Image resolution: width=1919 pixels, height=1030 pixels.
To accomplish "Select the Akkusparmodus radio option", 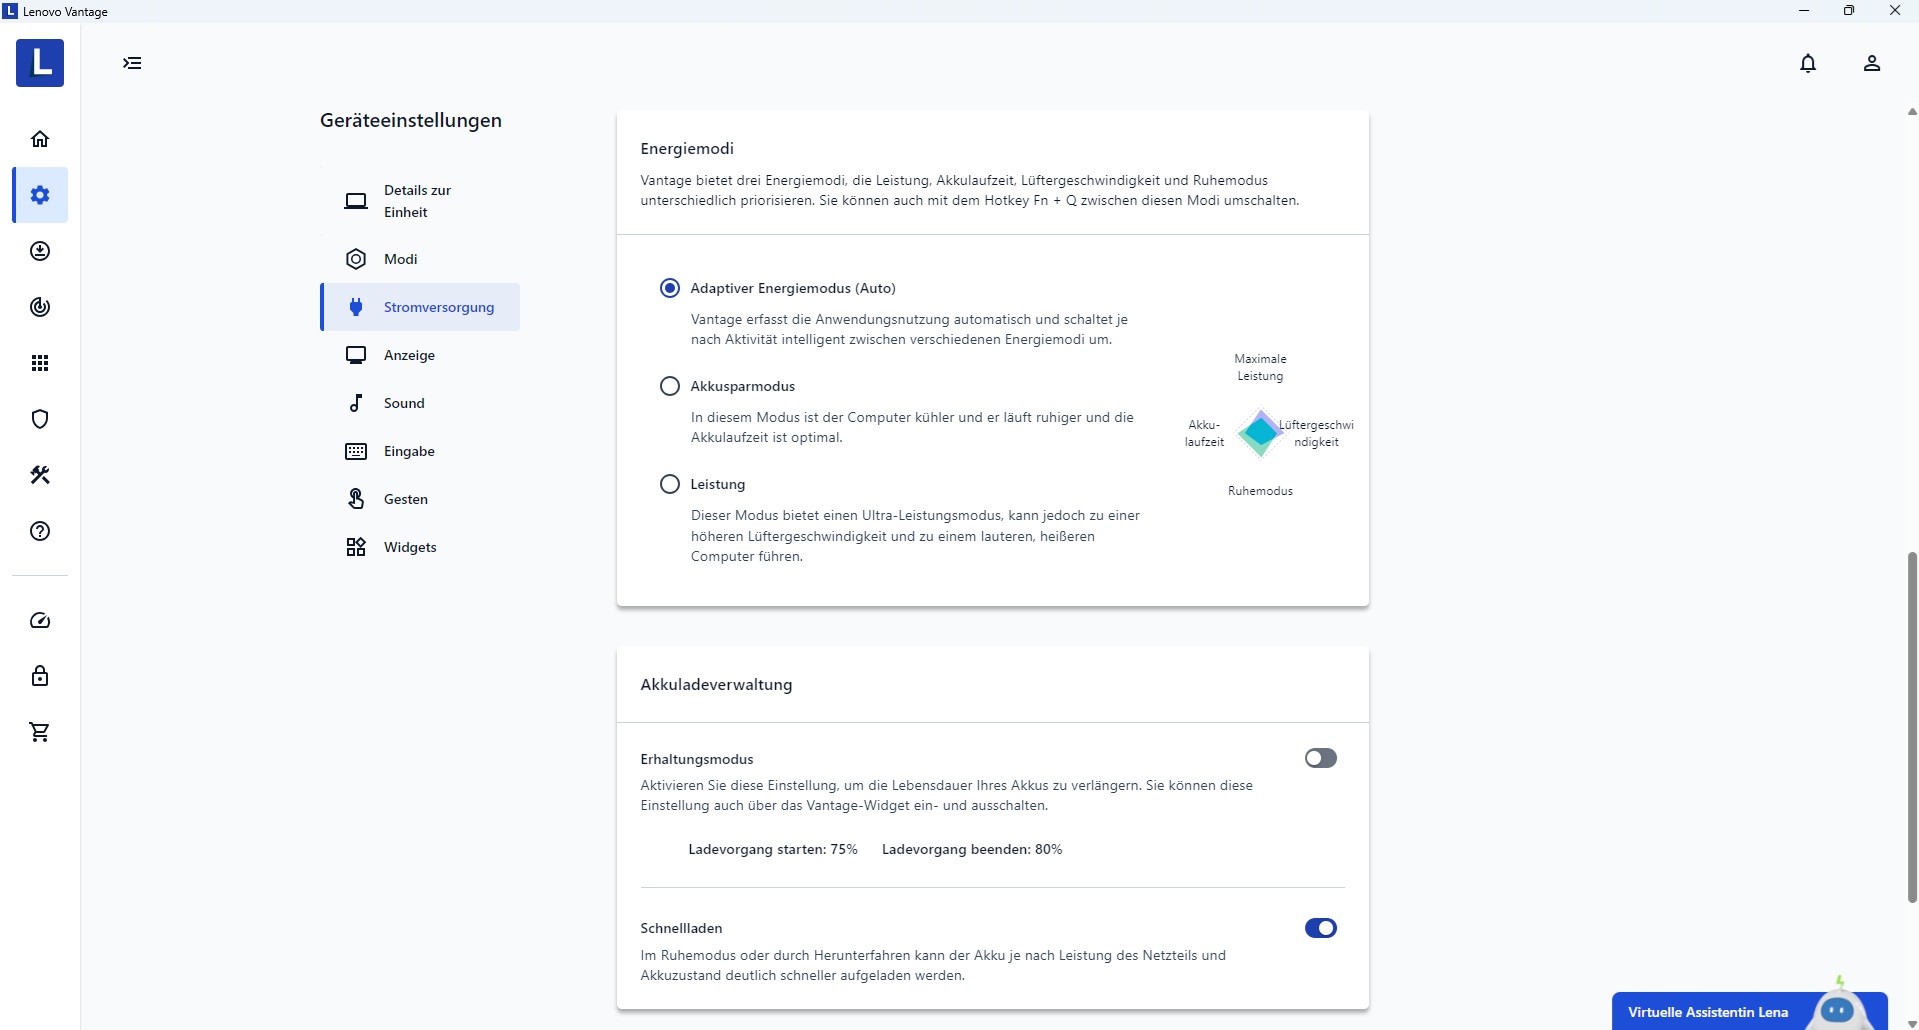I will (670, 386).
